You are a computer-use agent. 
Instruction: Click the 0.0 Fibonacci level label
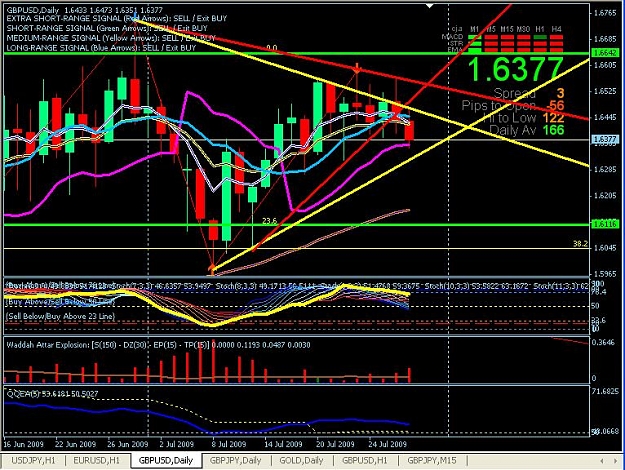point(271,48)
